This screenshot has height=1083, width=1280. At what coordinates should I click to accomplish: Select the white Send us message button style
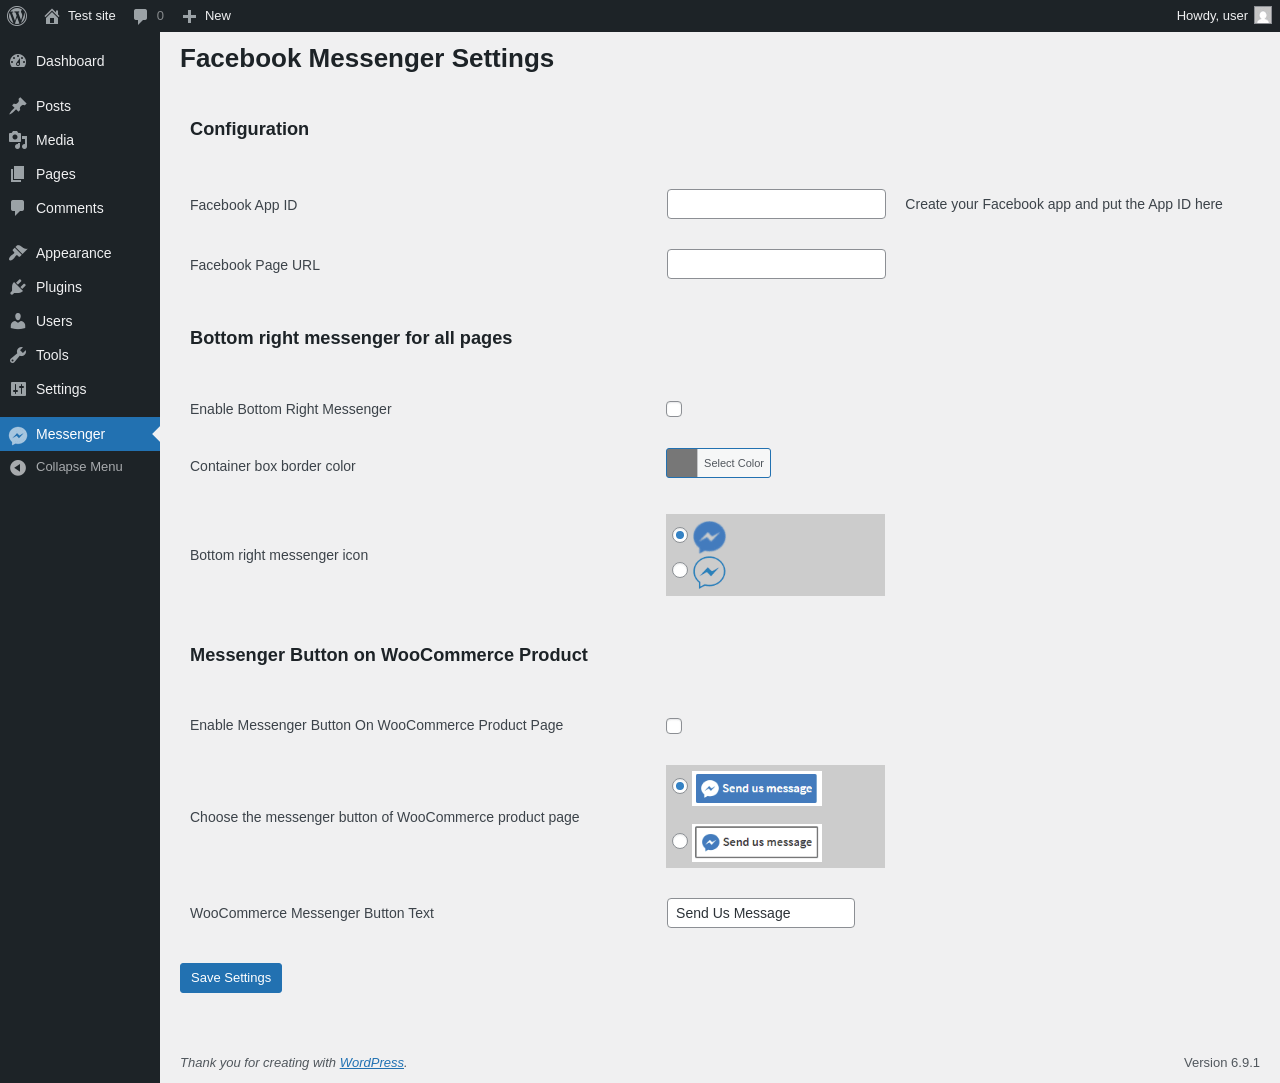point(680,841)
